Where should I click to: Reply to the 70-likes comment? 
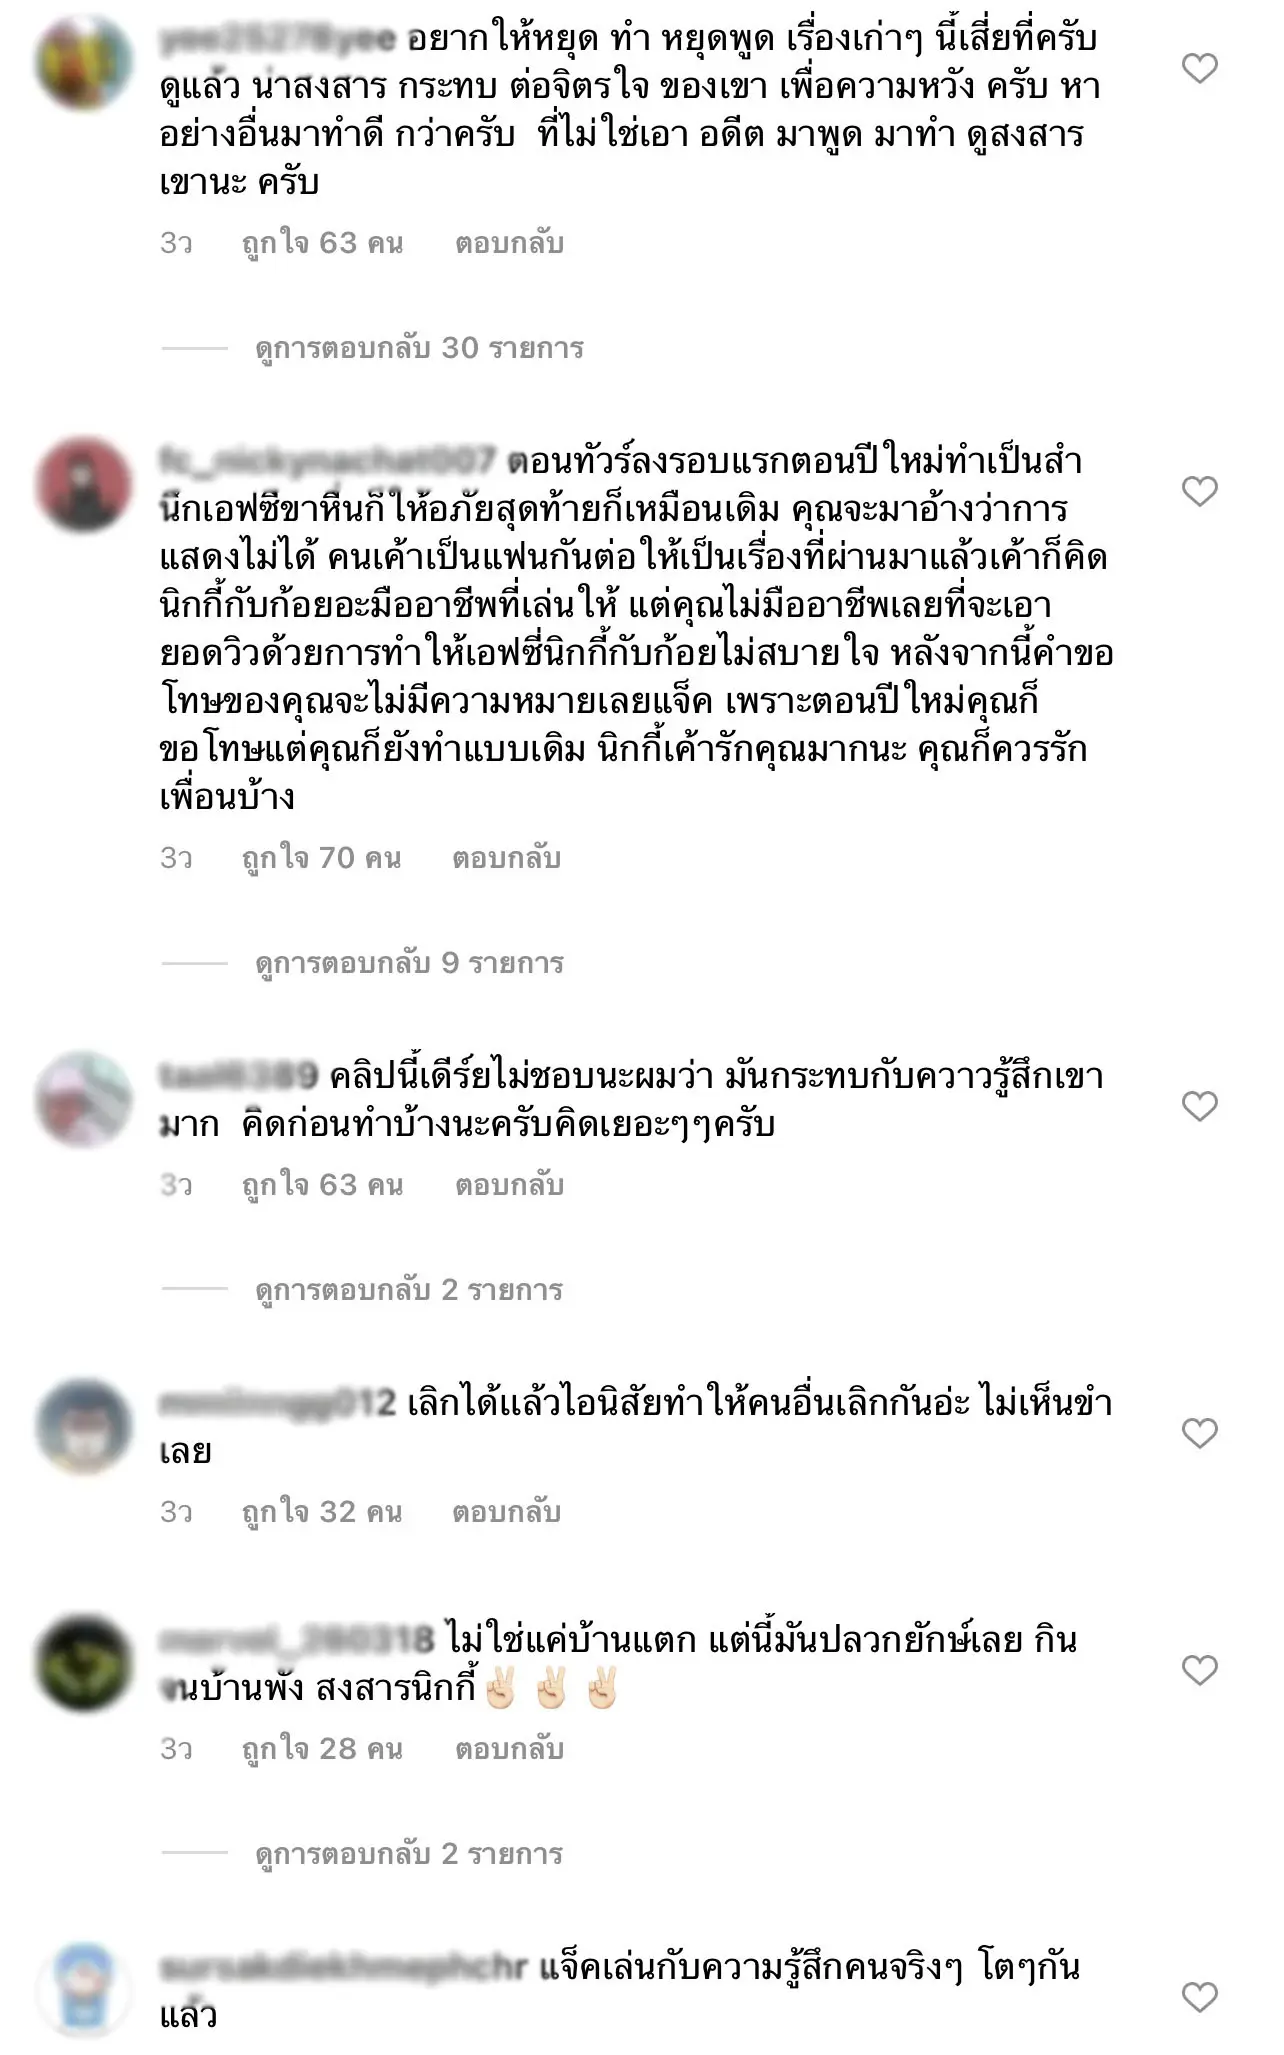506,858
